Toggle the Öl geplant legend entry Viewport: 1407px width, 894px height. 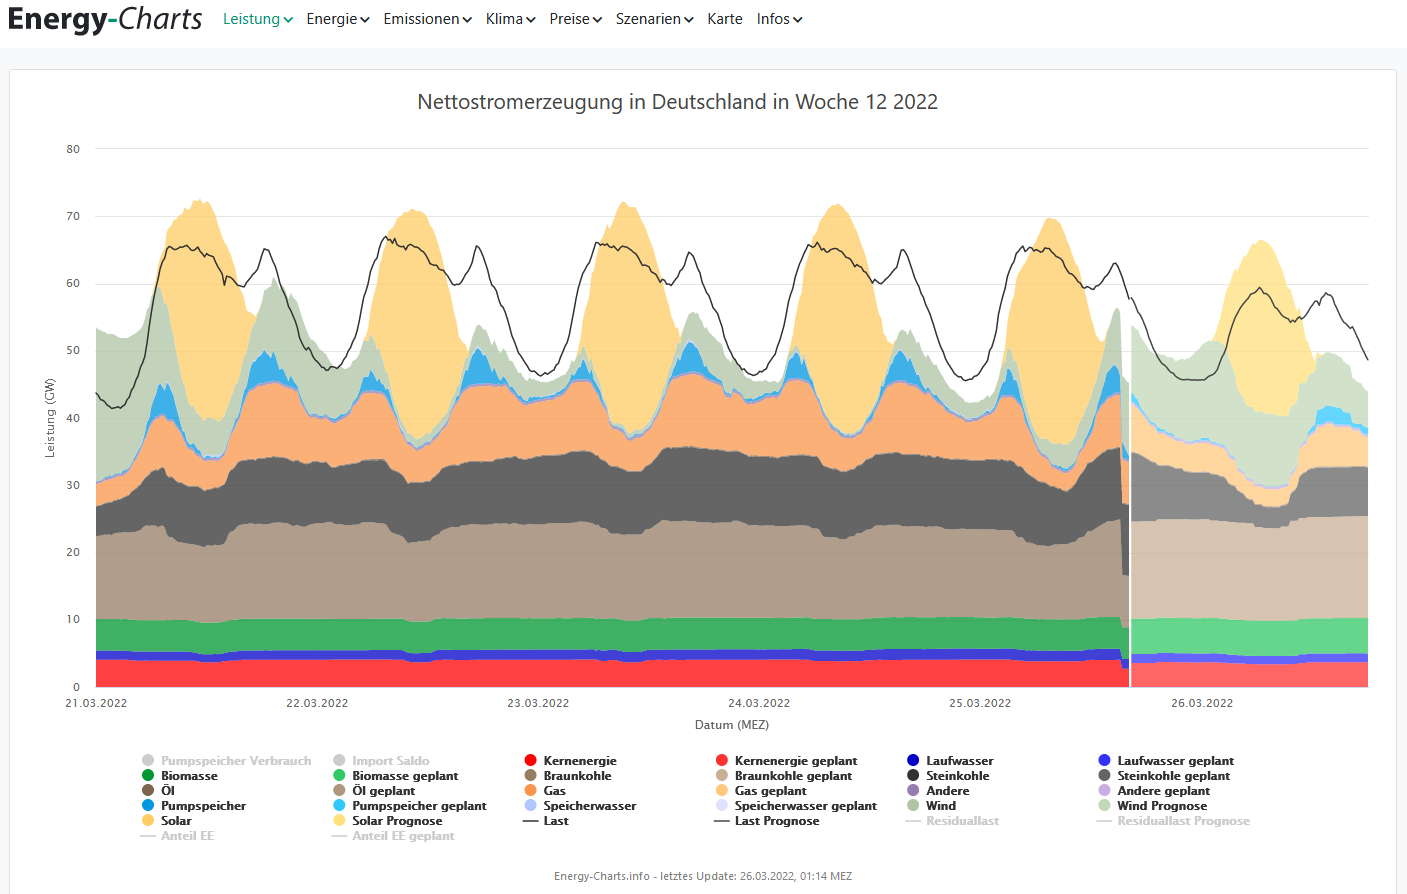click(x=374, y=791)
